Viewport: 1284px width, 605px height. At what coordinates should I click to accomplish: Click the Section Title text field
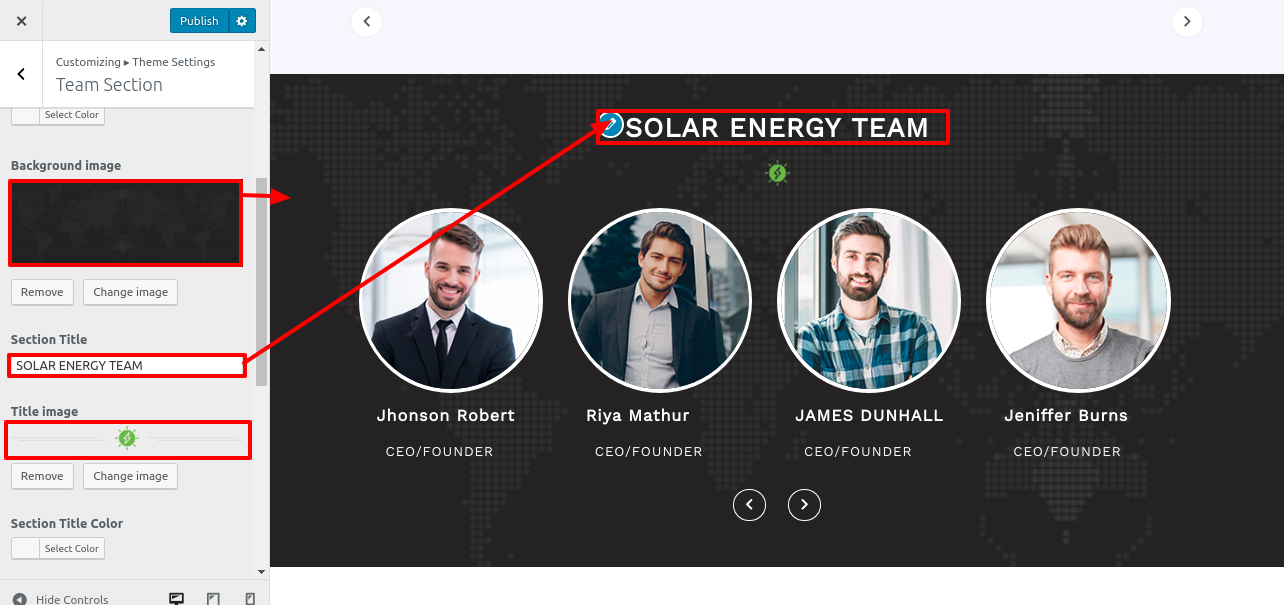pos(126,365)
